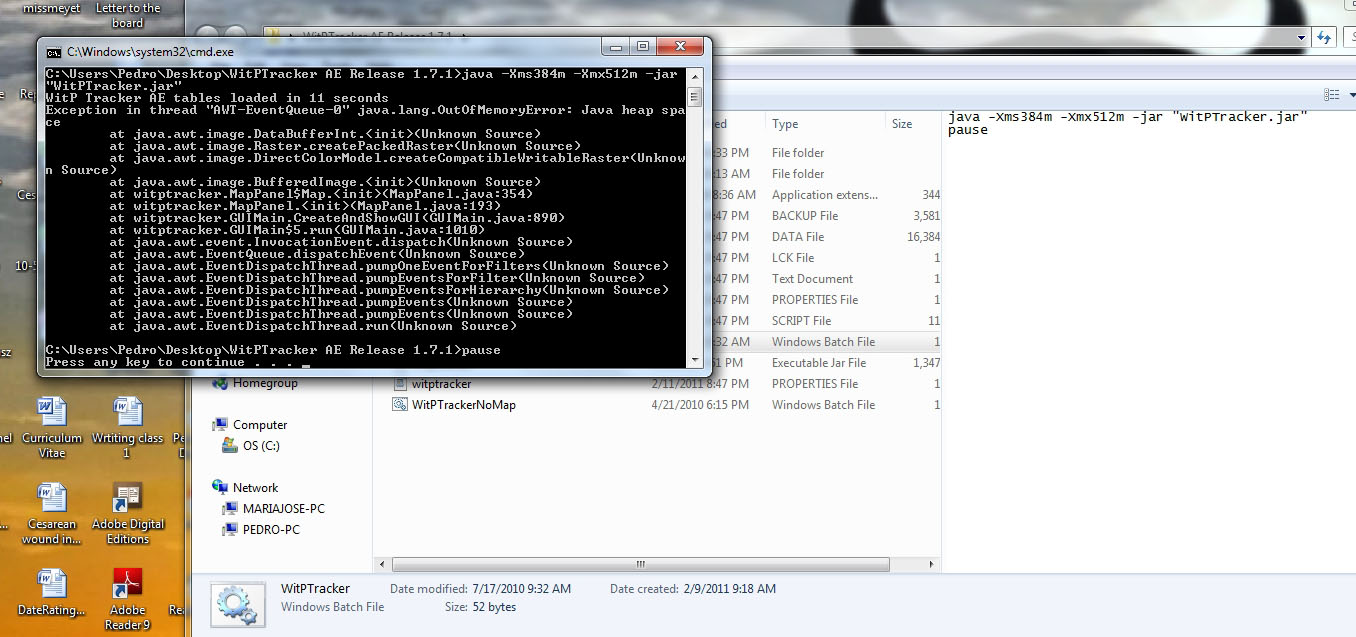Viewport: 1356px width, 637px height.
Task: Click the Explorer address bar refresh icon
Action: (x=1324, y=37)
